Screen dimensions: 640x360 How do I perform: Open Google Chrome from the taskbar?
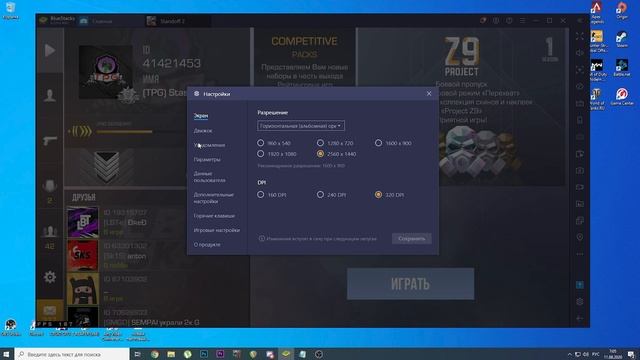tap(155, 354)
